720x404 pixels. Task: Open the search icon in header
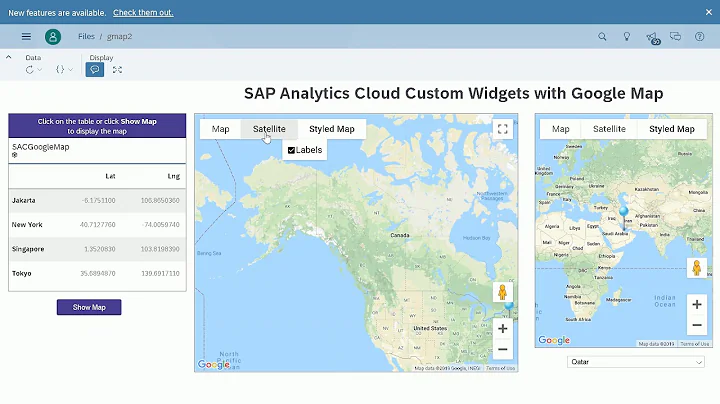point(602,36)
